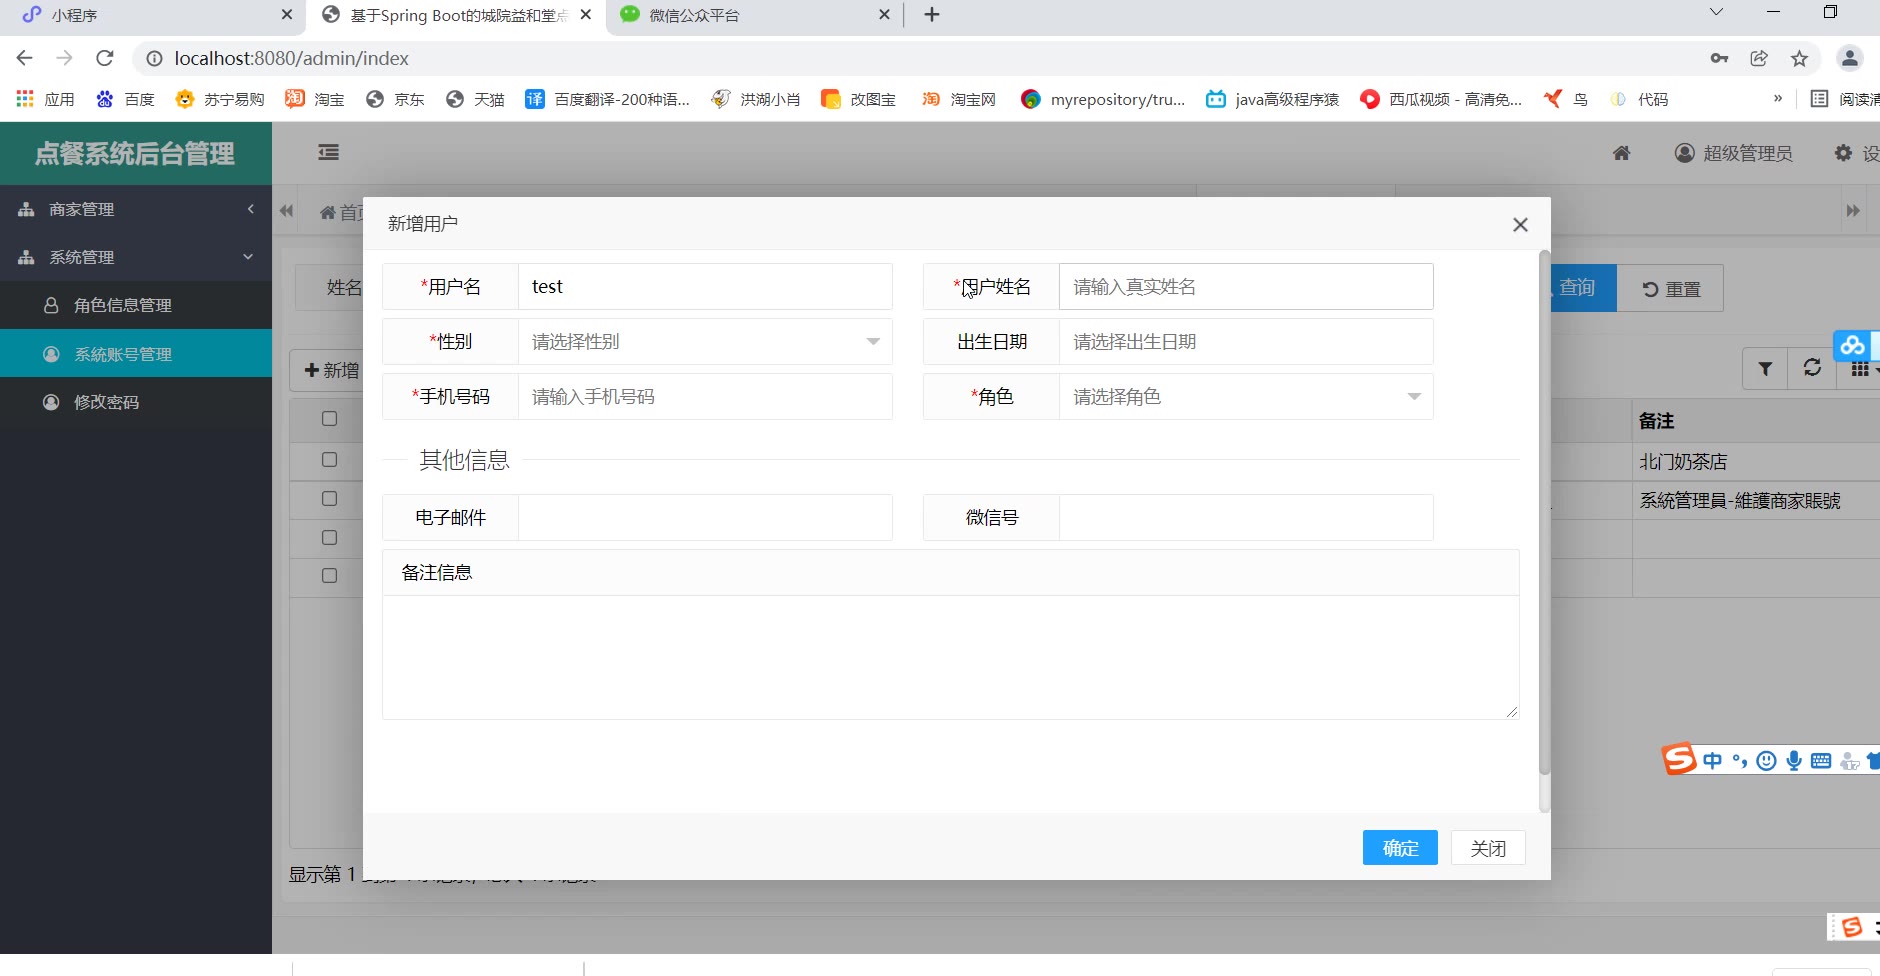1880x976 pixels.
Task: Click the 确定 confirm button
Action: 1400,848
